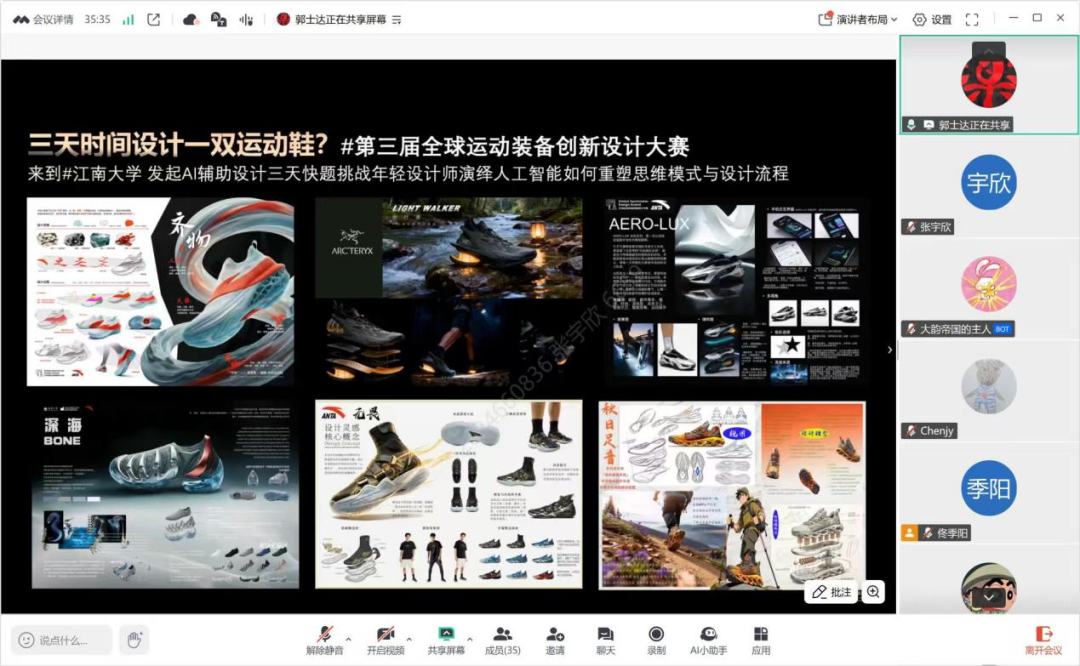
Task: Click the 邀请 invite icon
Action: [555, 637]
